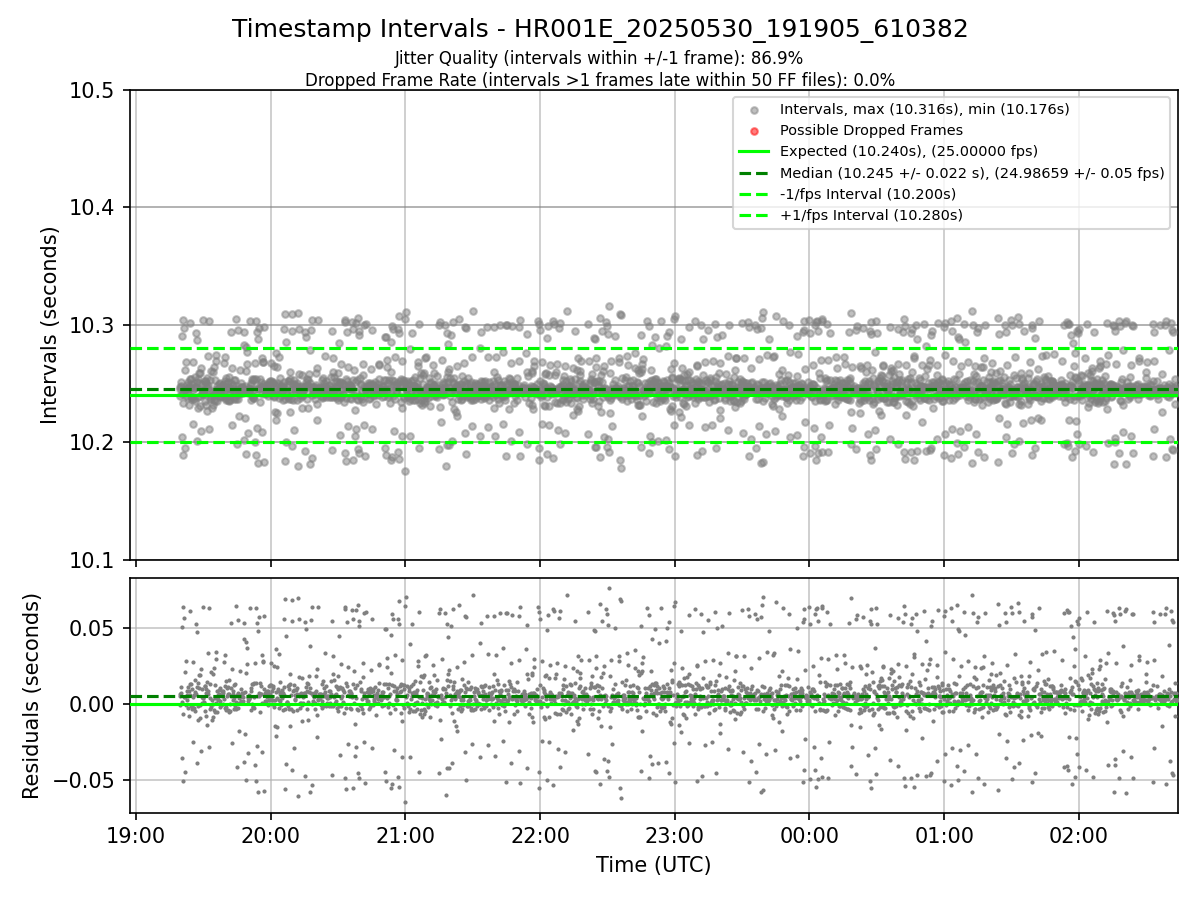Viewport: 1200px width, 900px height.
Task: Click legend entry starting 'Median (10.245 +/- 0.022 s)'
Action: click(972, 173)
